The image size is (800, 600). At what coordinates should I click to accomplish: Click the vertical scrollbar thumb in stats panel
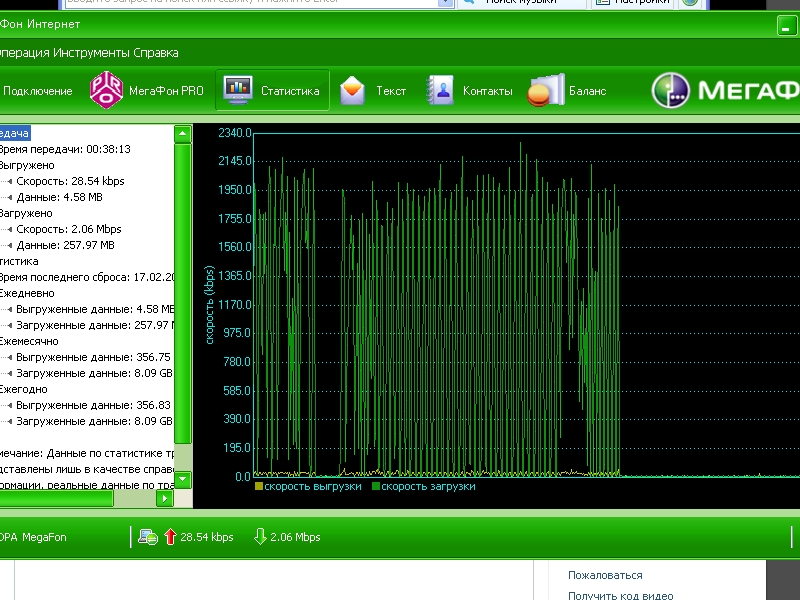click(x=183, y=293)
